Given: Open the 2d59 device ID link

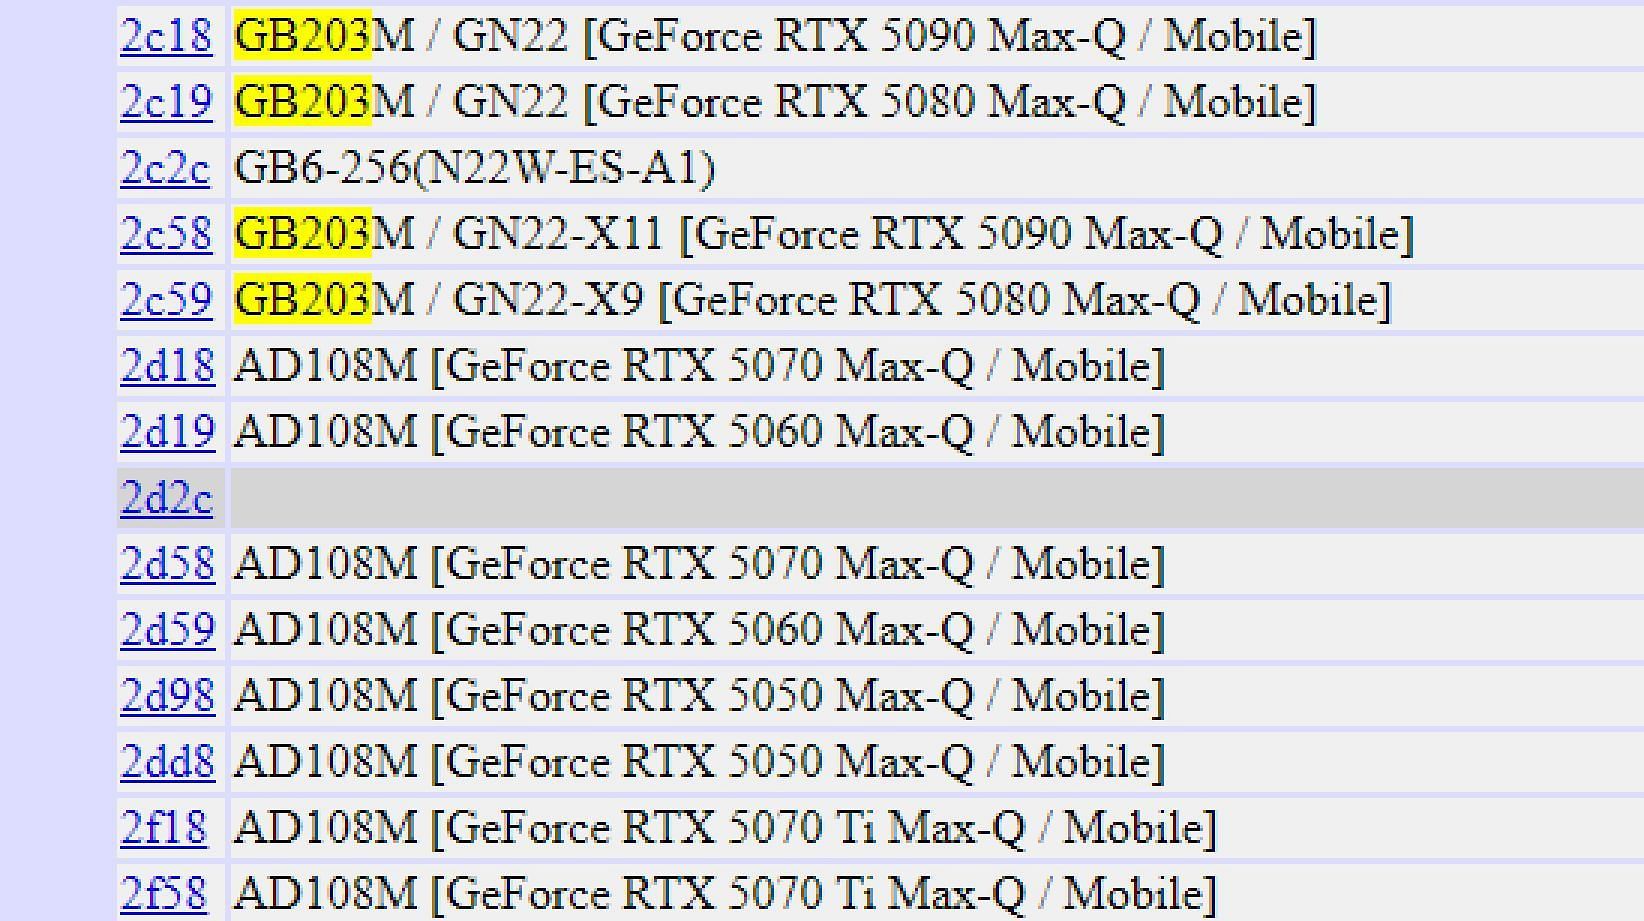Looking at the screenshot, I should coord(167,631).
